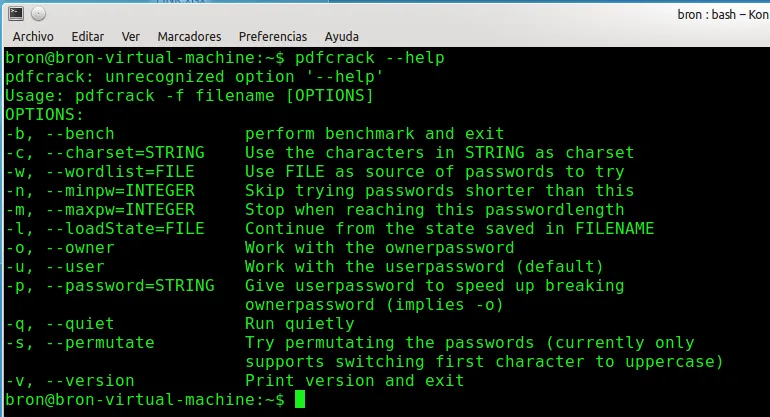Click the '--quiet' option text
770x417 pixels.
pos(80,324)
